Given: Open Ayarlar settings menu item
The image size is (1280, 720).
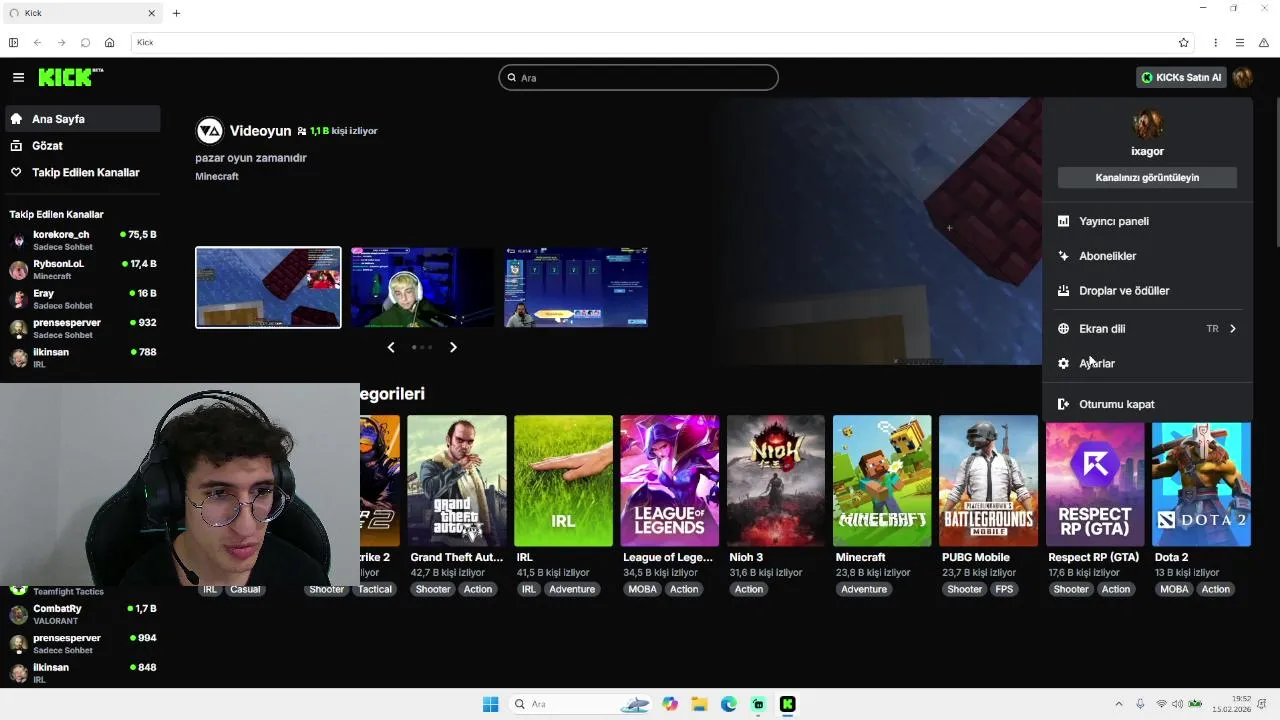Looking at the screenshot, I should (1147, 364).
